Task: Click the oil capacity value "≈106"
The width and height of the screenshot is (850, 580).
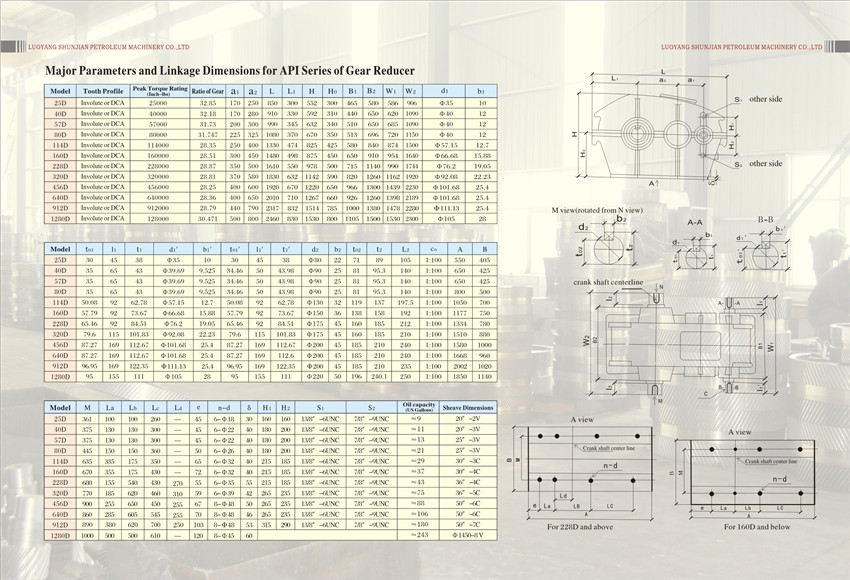Action: point(418,514)
